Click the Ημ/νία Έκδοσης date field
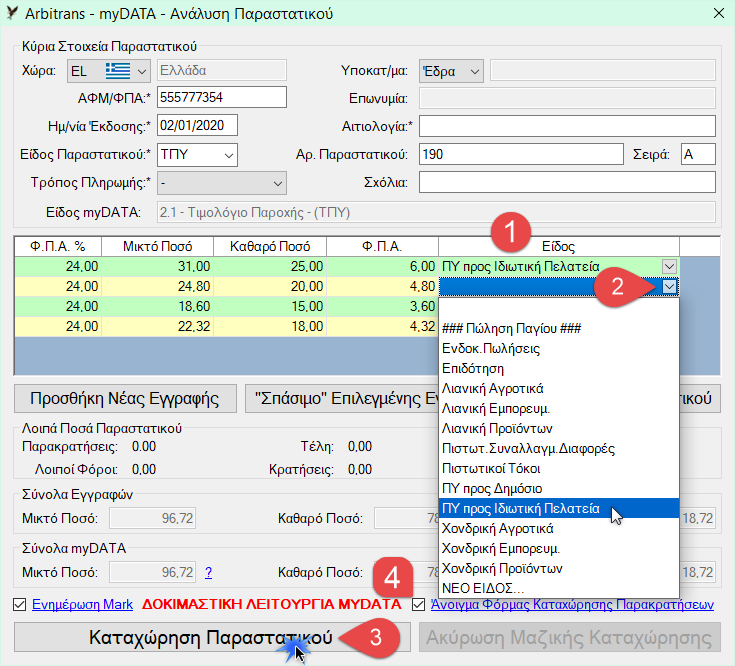The width and height of the screenshot is (735, 666). (197, 126)
